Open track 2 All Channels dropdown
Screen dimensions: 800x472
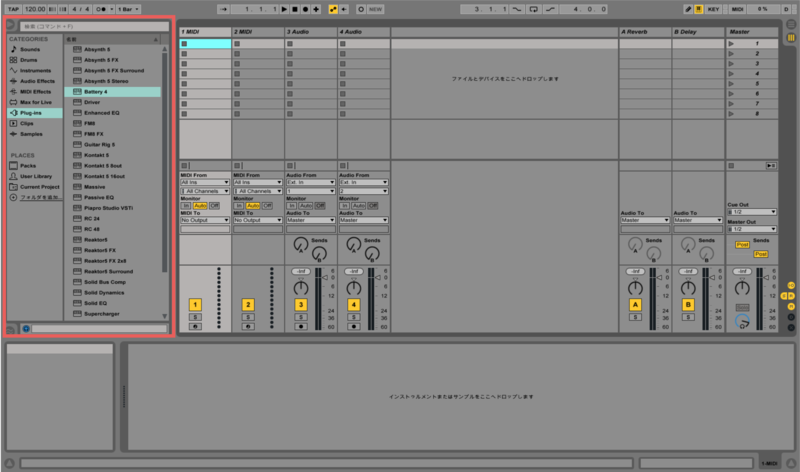[258, 191]
